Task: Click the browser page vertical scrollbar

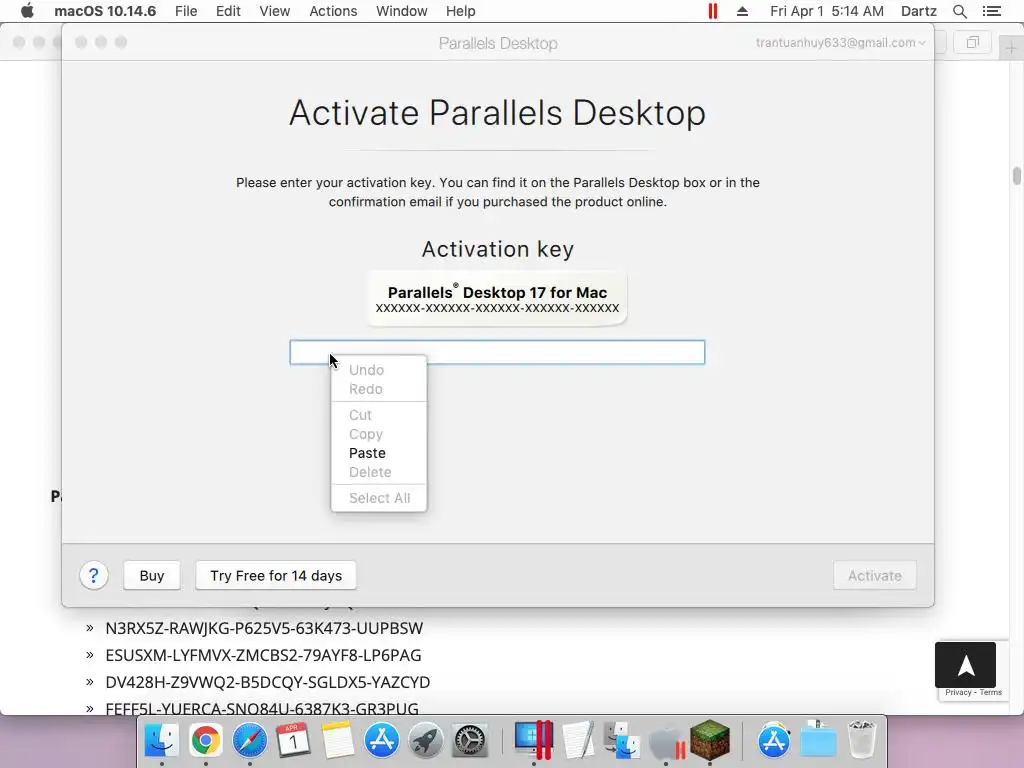Action: [x=1016, y=176]
